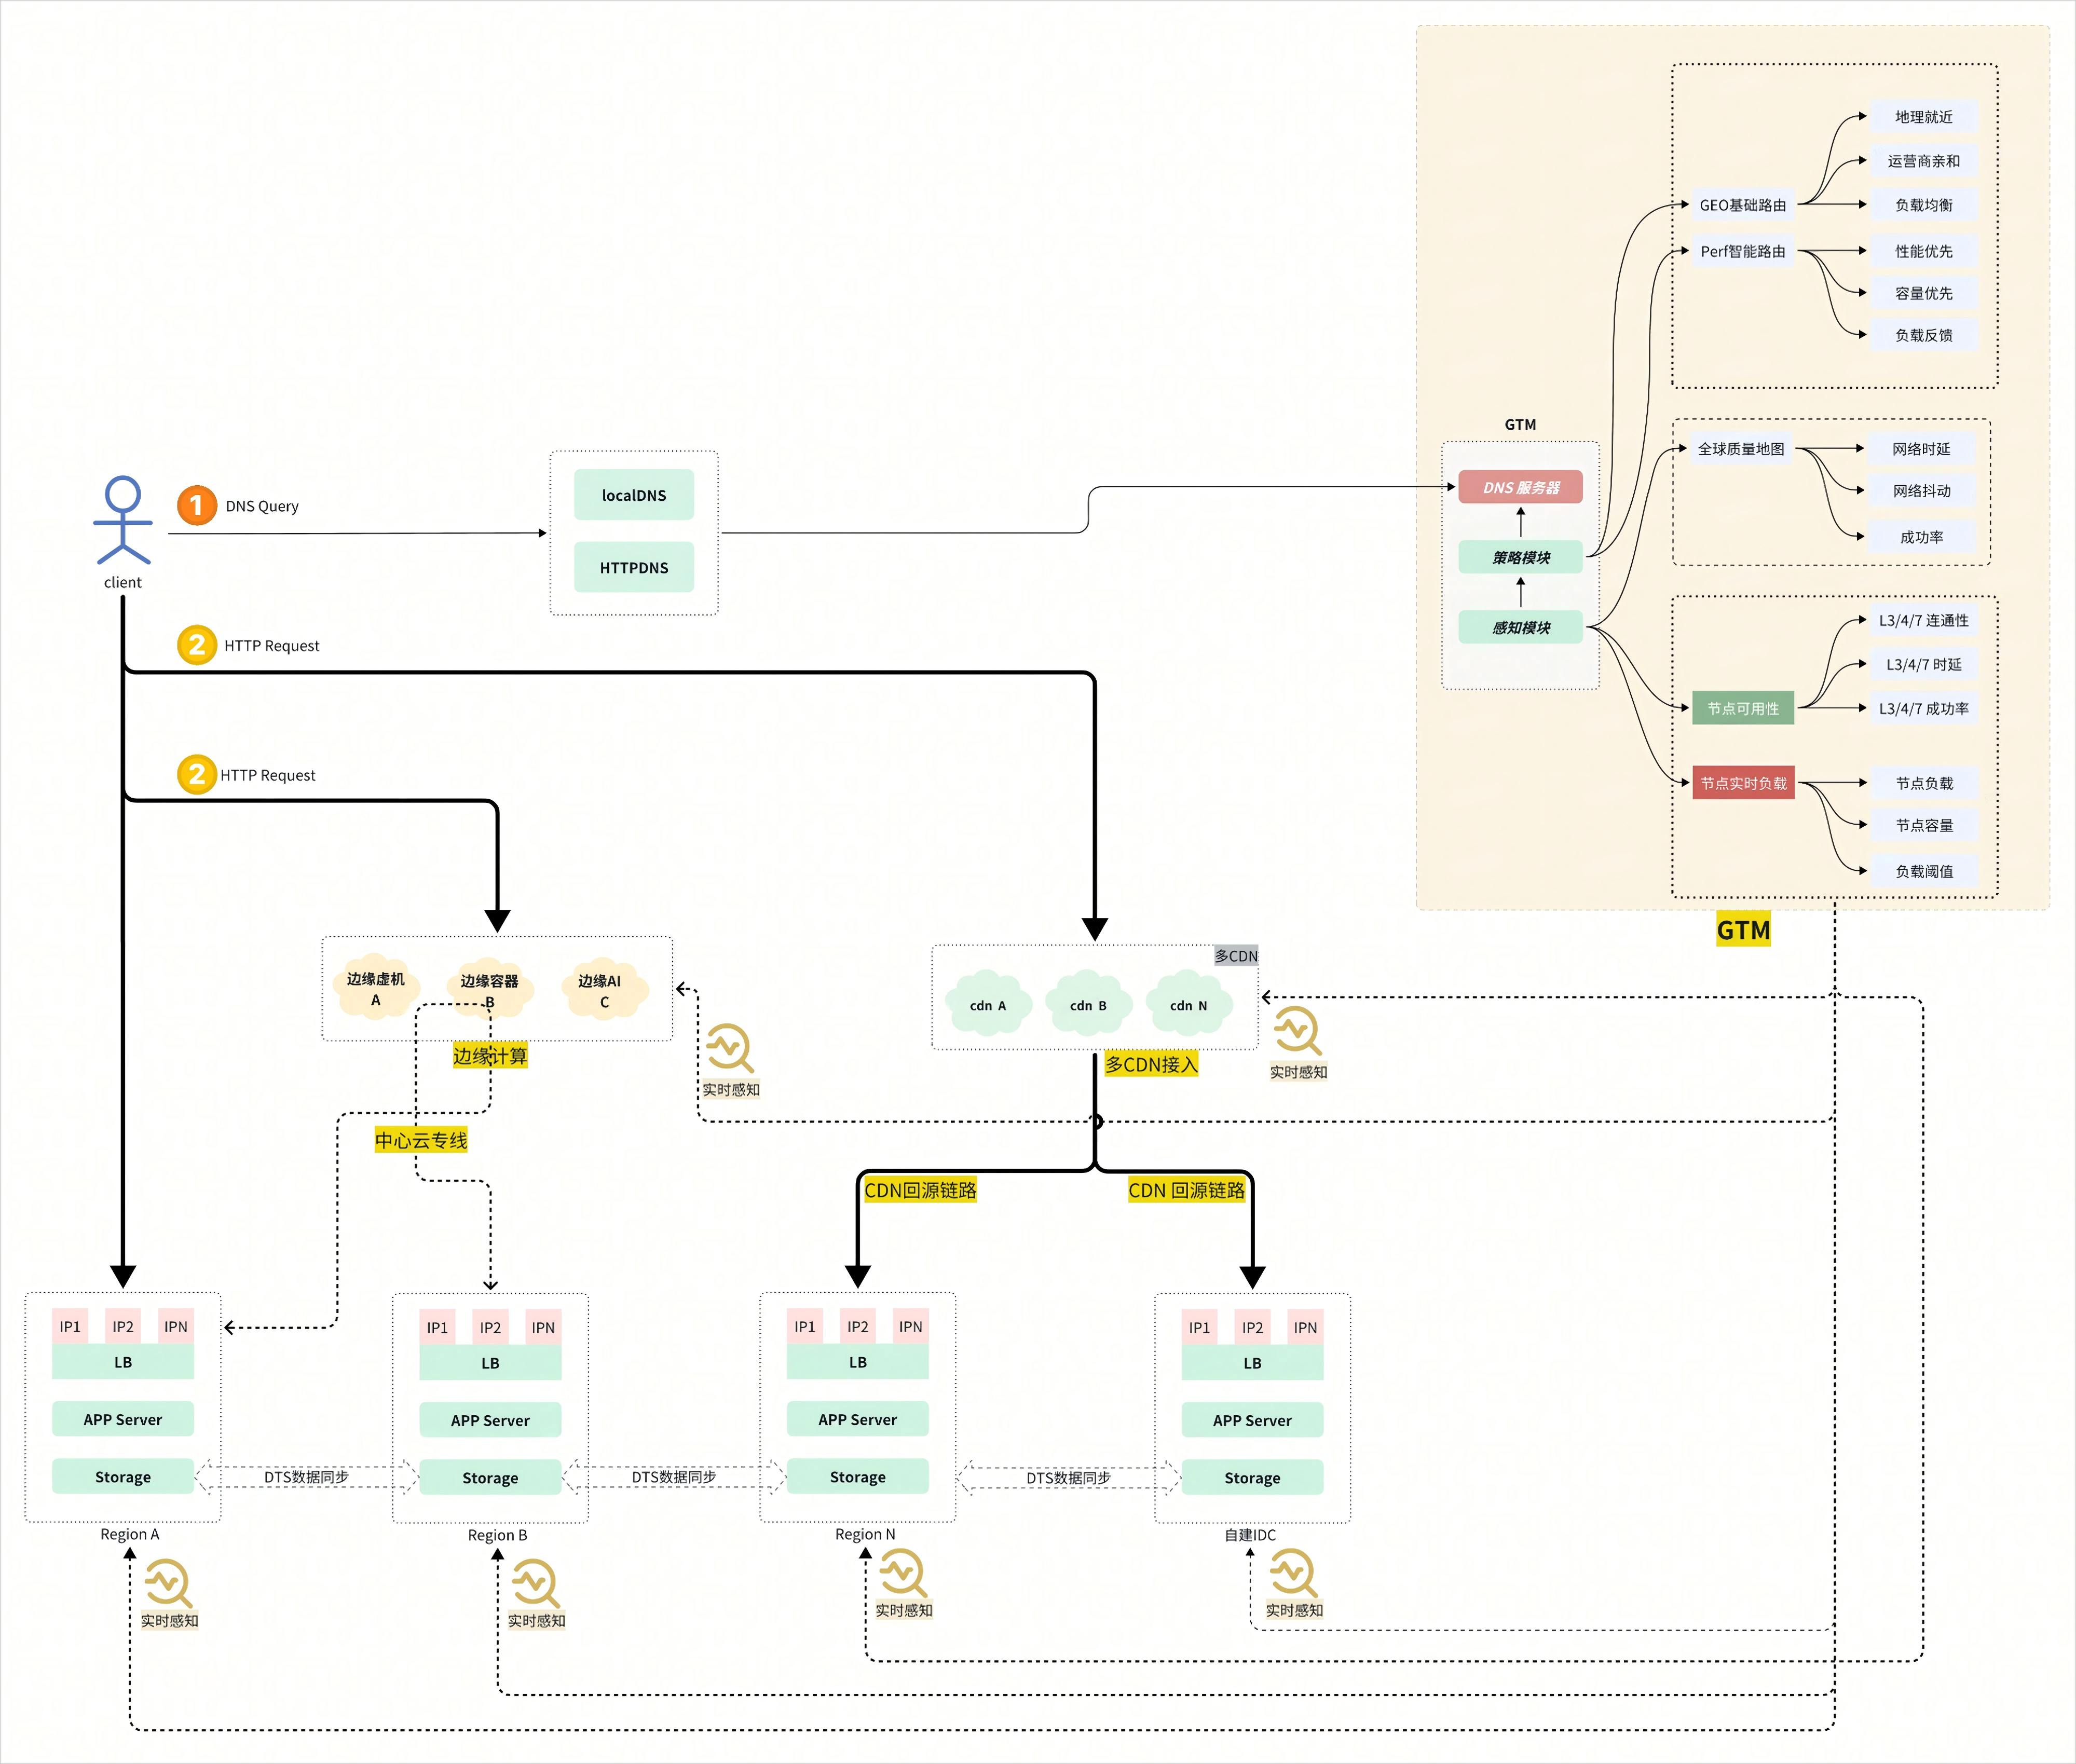2076x1764 pixels.
Task: Click the GEO基础路由 label
Action: point(1742,205)
